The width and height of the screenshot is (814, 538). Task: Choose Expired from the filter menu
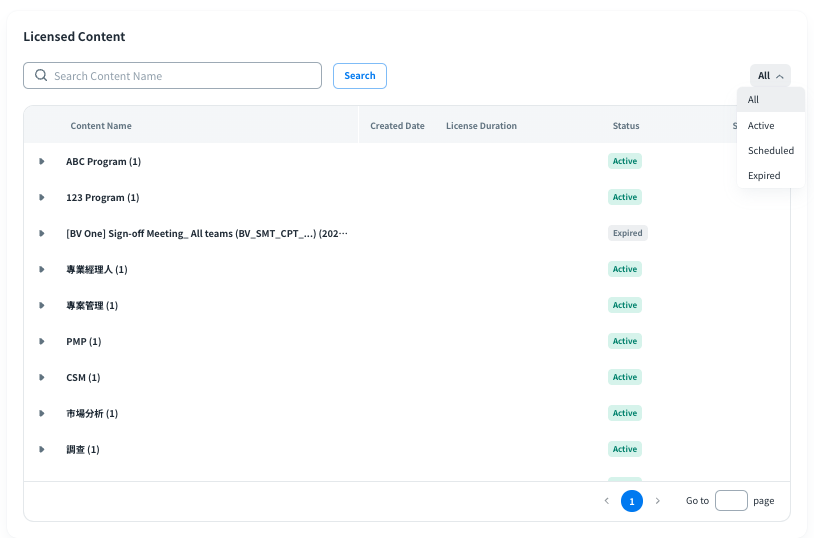(x=764, y=176)
